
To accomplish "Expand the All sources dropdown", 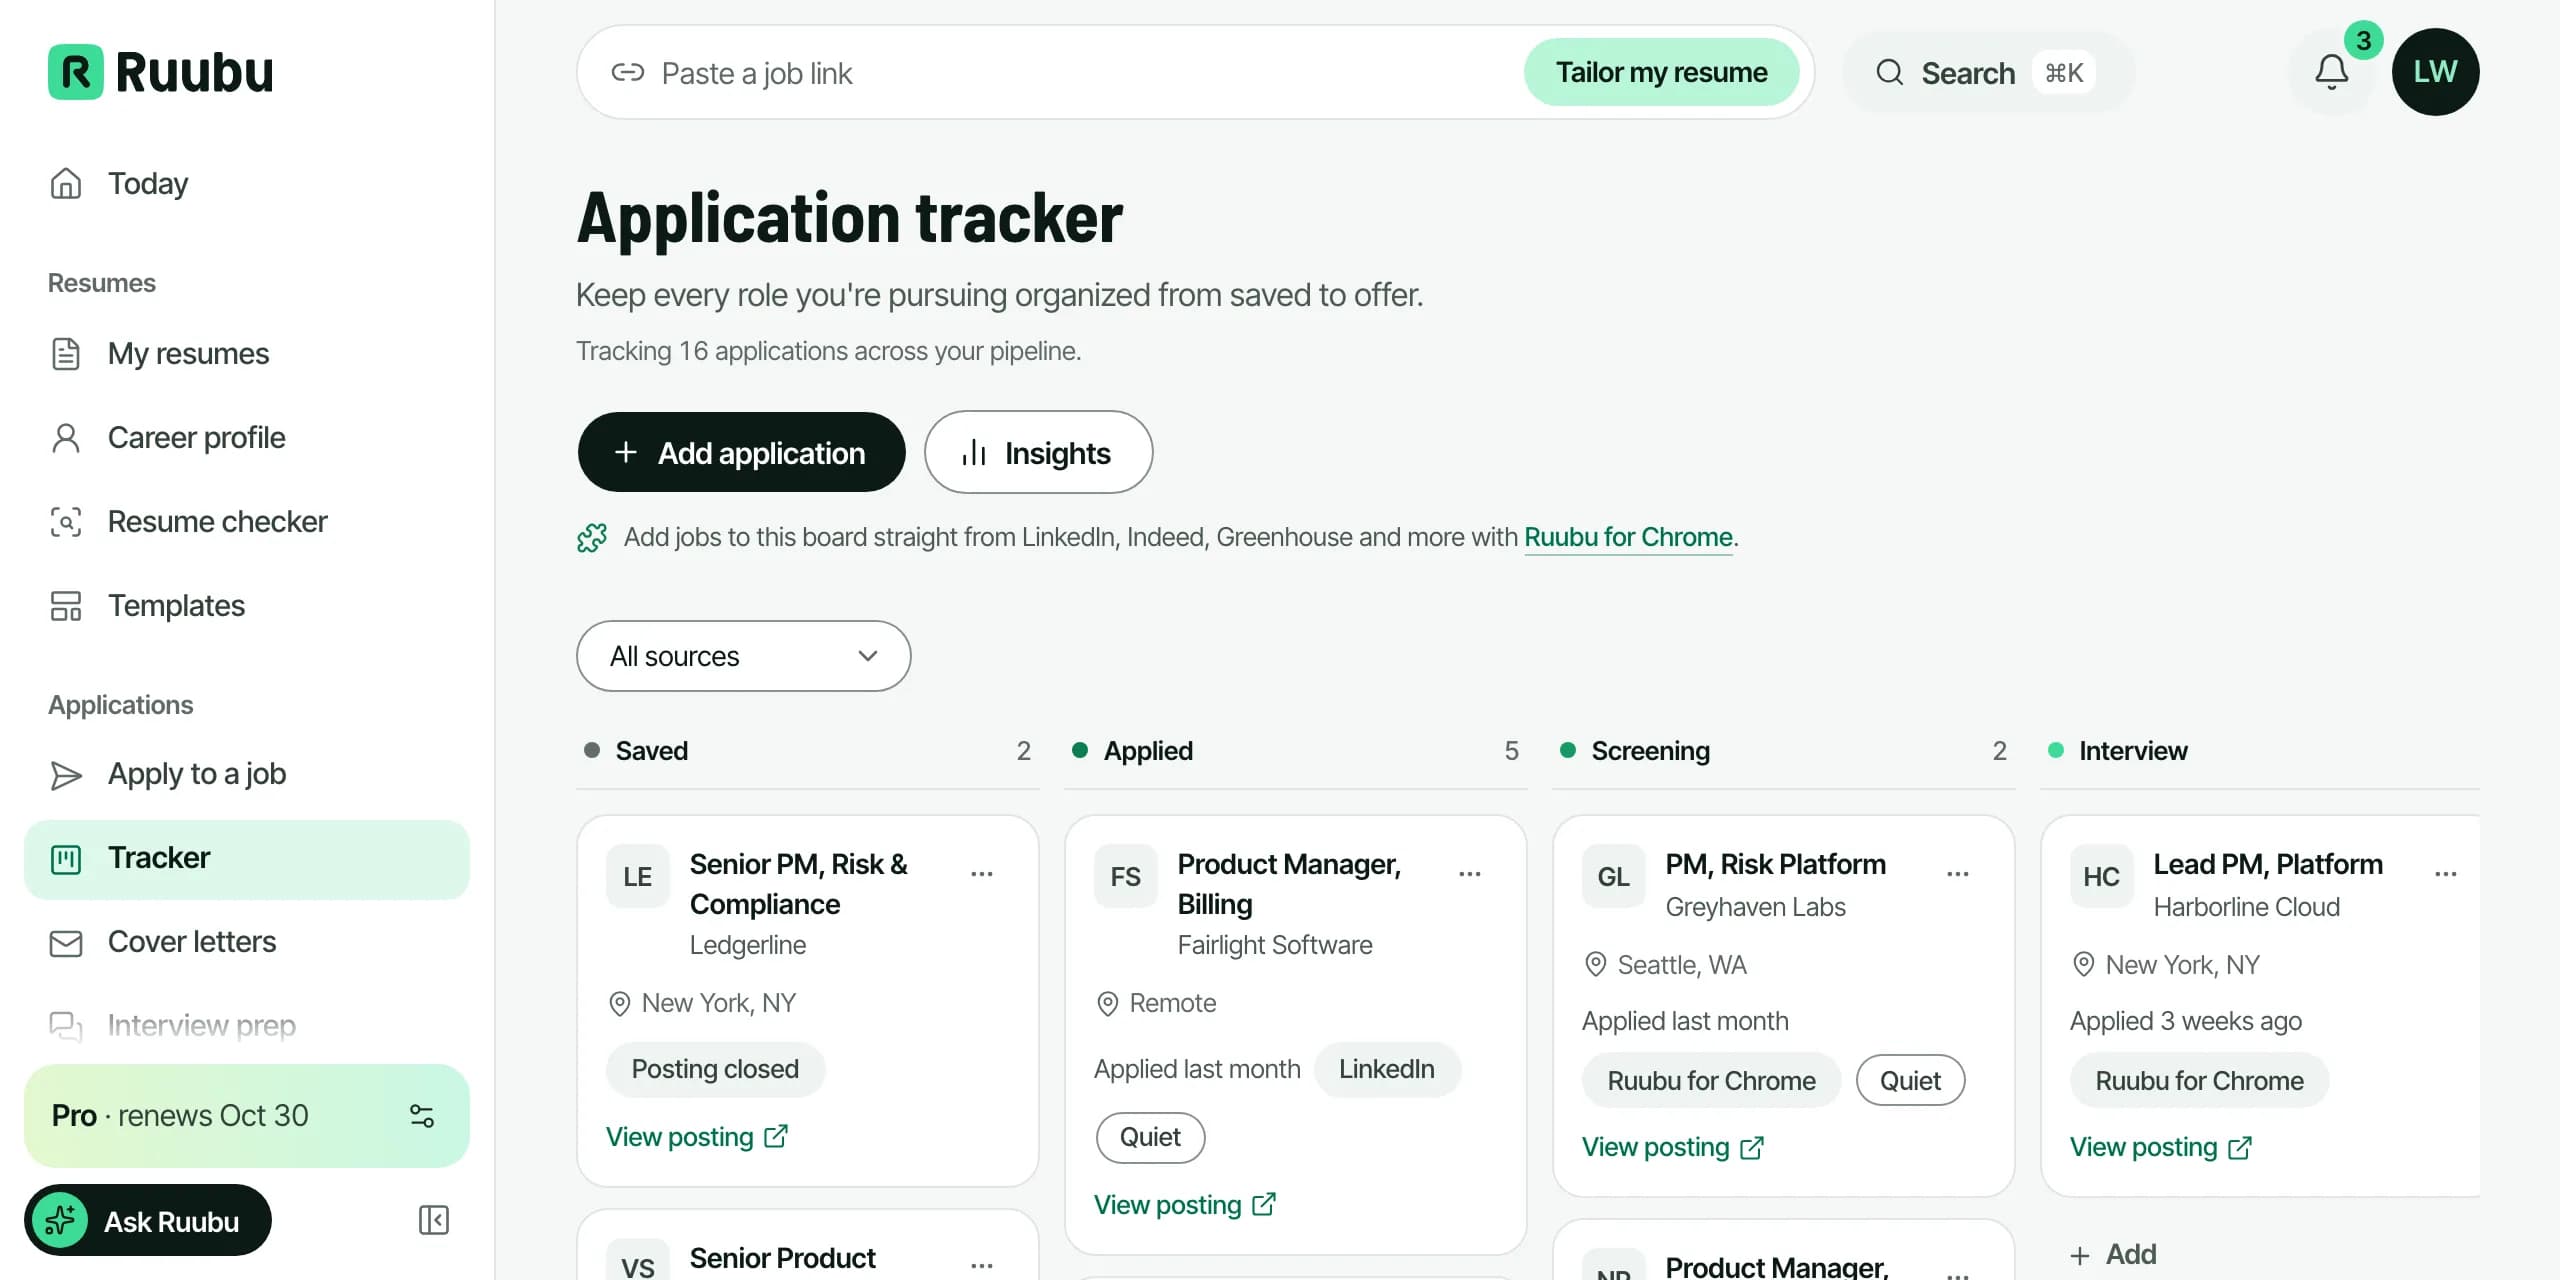I will (x=743, y=656).
